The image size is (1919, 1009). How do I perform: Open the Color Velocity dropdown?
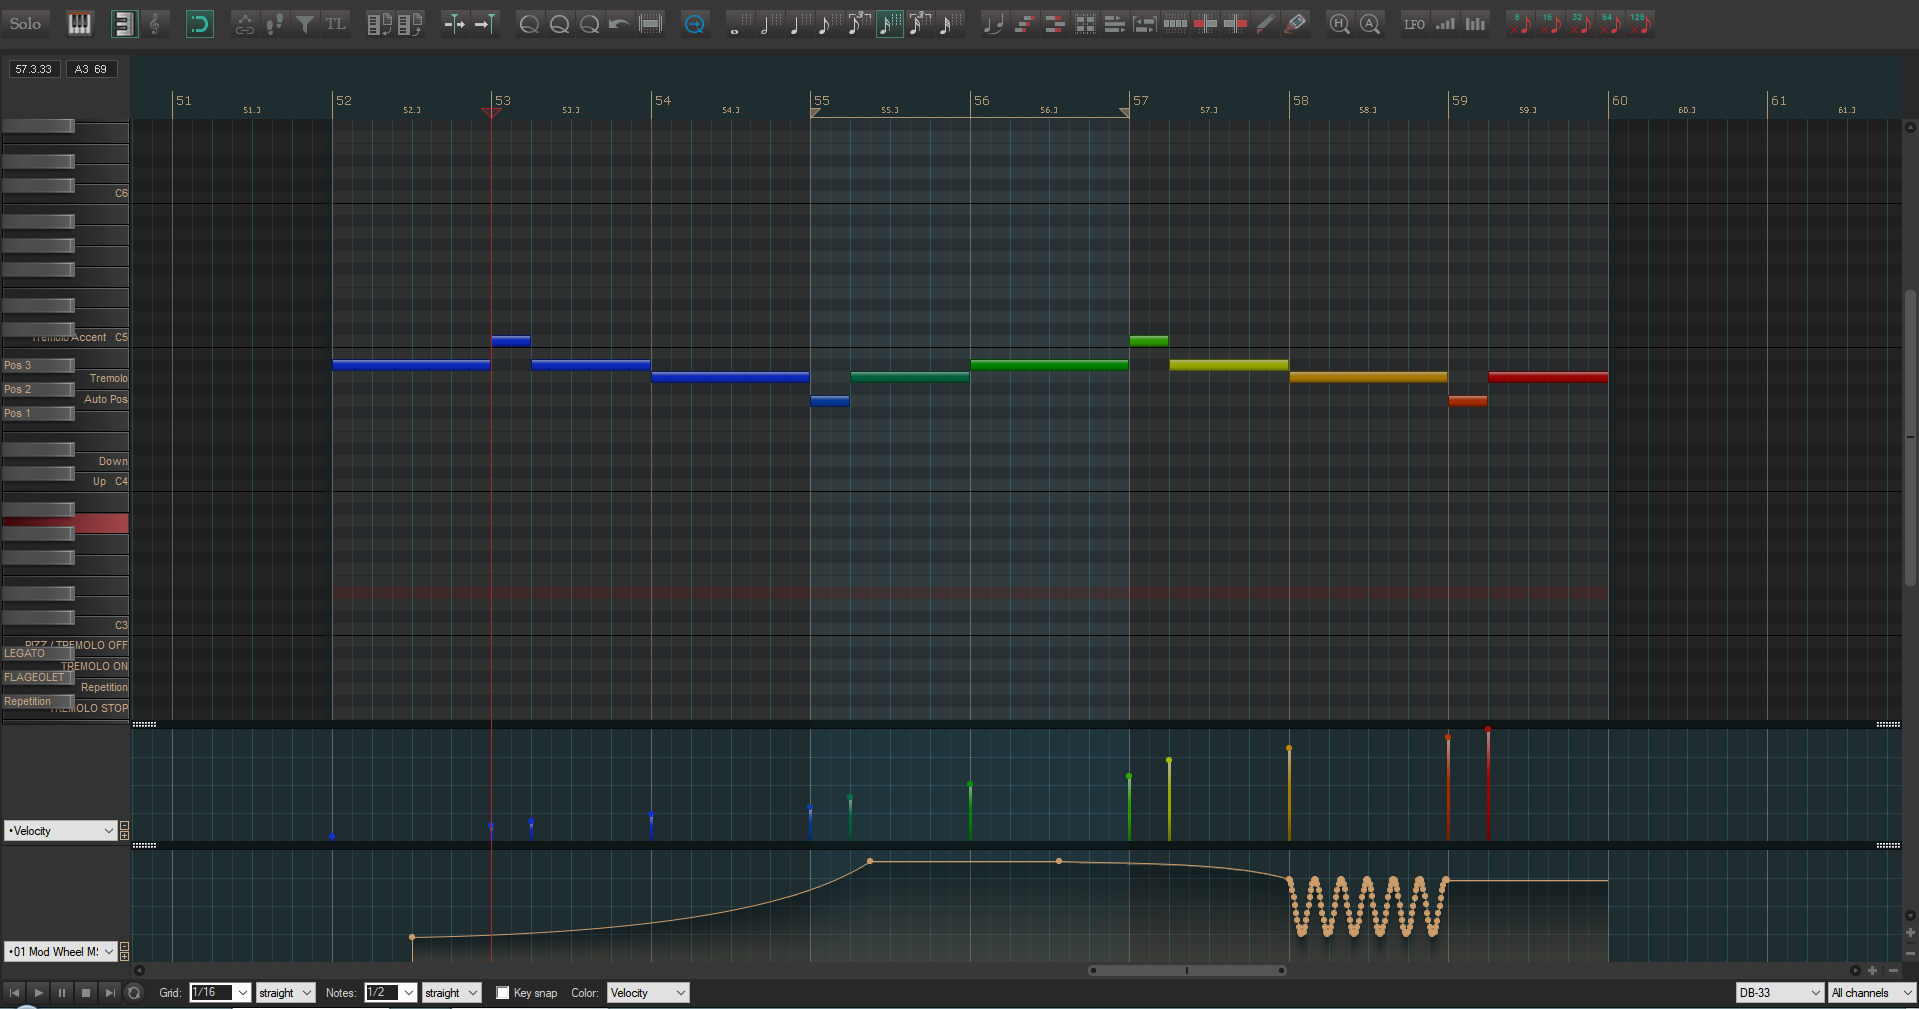coord(648,993)
